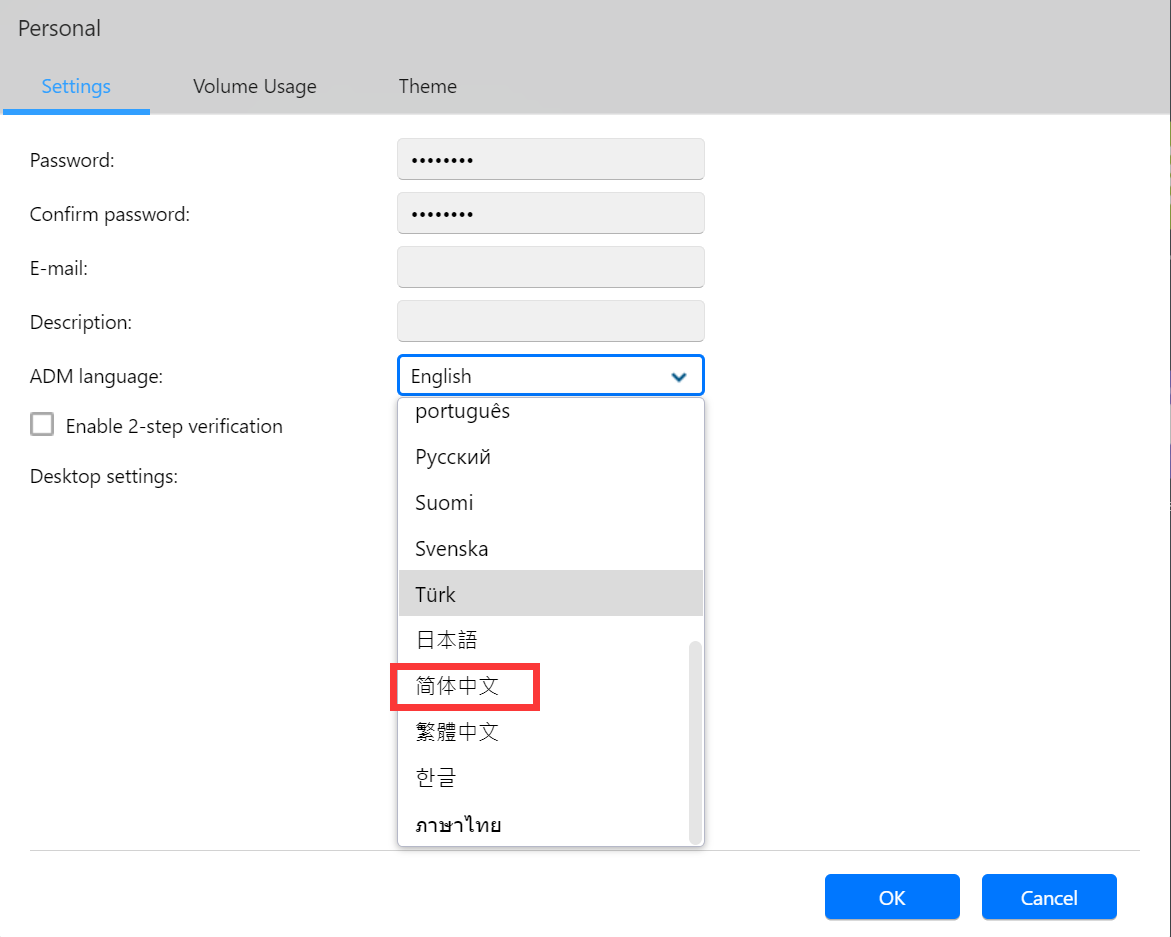Screen dimensions: 1171x937
Task: Switch to the Volume Usage tab
Action: click(x=255, y=86)
